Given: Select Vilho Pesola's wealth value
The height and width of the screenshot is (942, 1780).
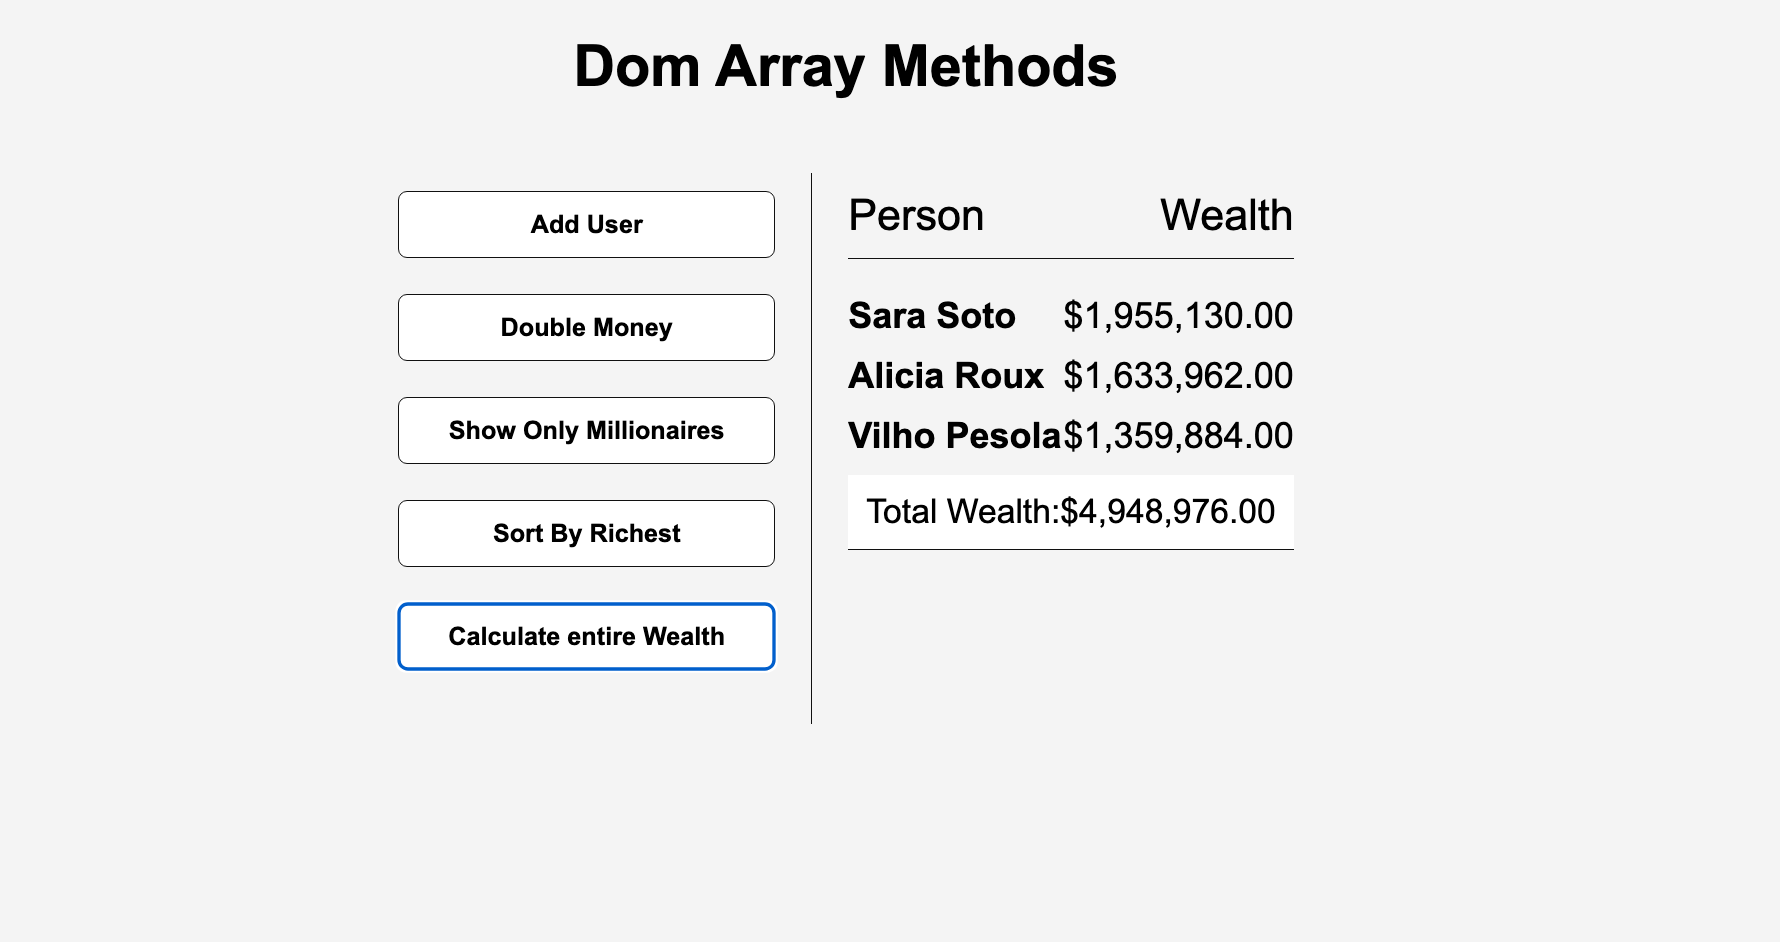Looking at the screenshot, I should 1178,436.
